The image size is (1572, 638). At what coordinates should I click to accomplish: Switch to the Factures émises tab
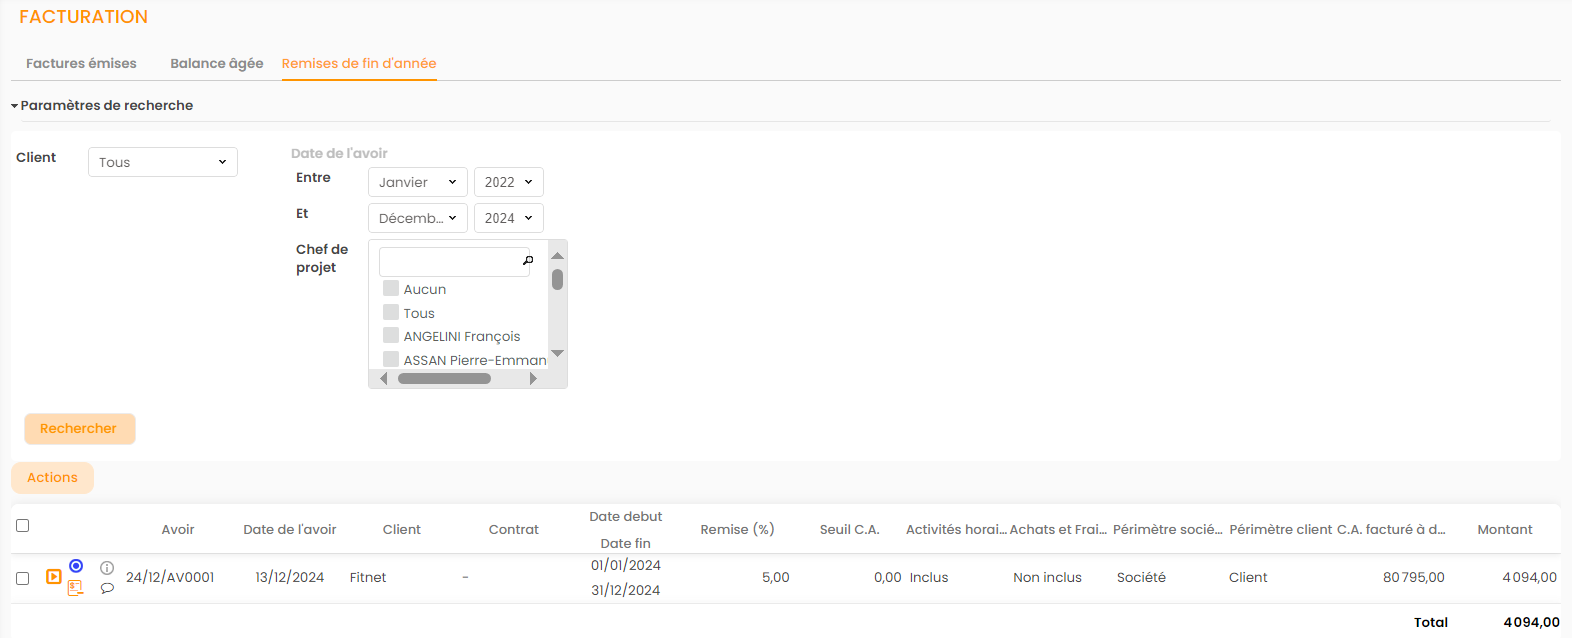81,63
